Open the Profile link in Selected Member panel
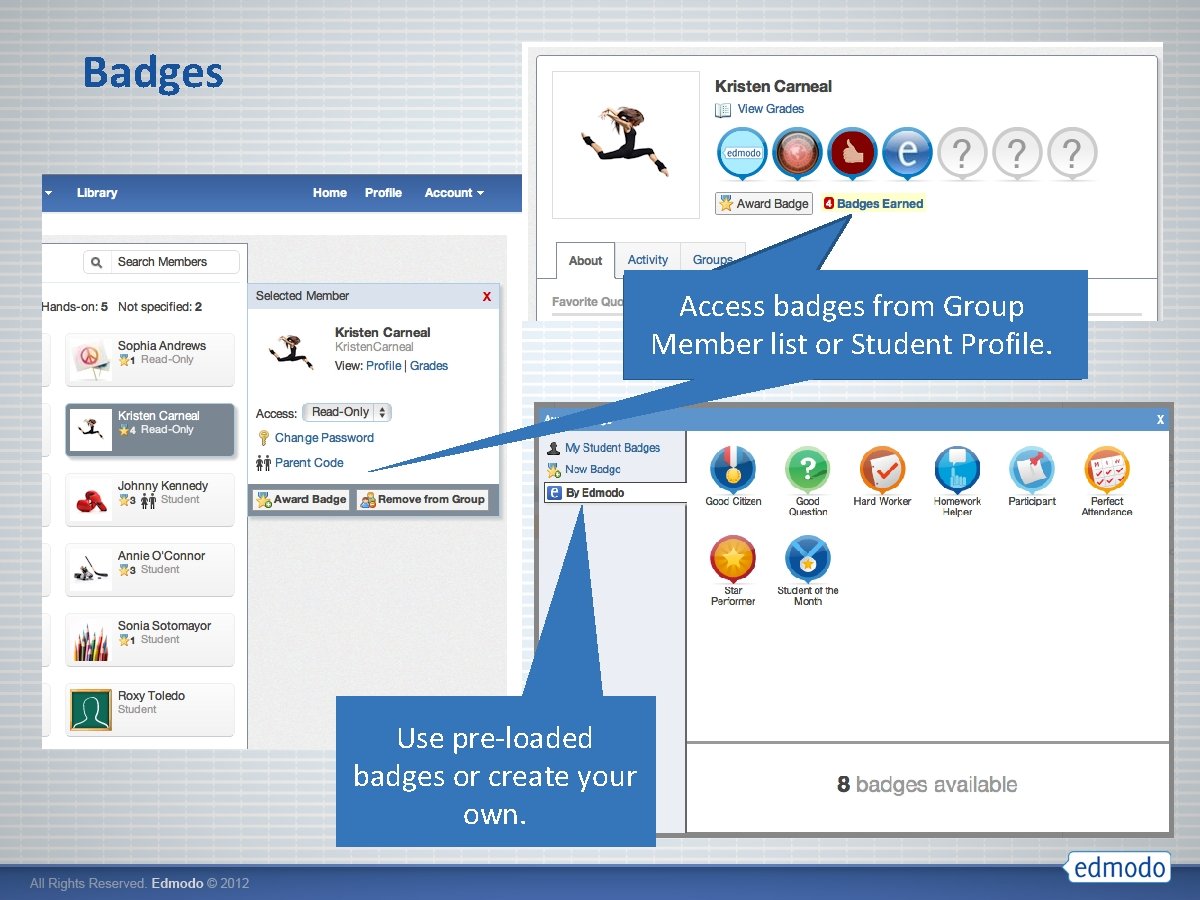 click(383, 366)
